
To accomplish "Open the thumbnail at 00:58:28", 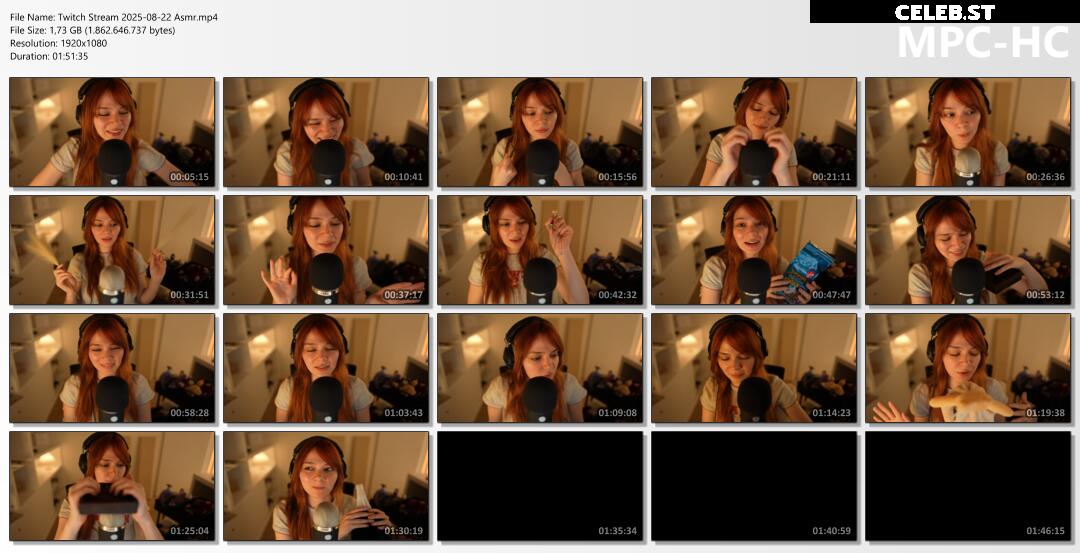I will pyautogui.click(x=112, y=368).
